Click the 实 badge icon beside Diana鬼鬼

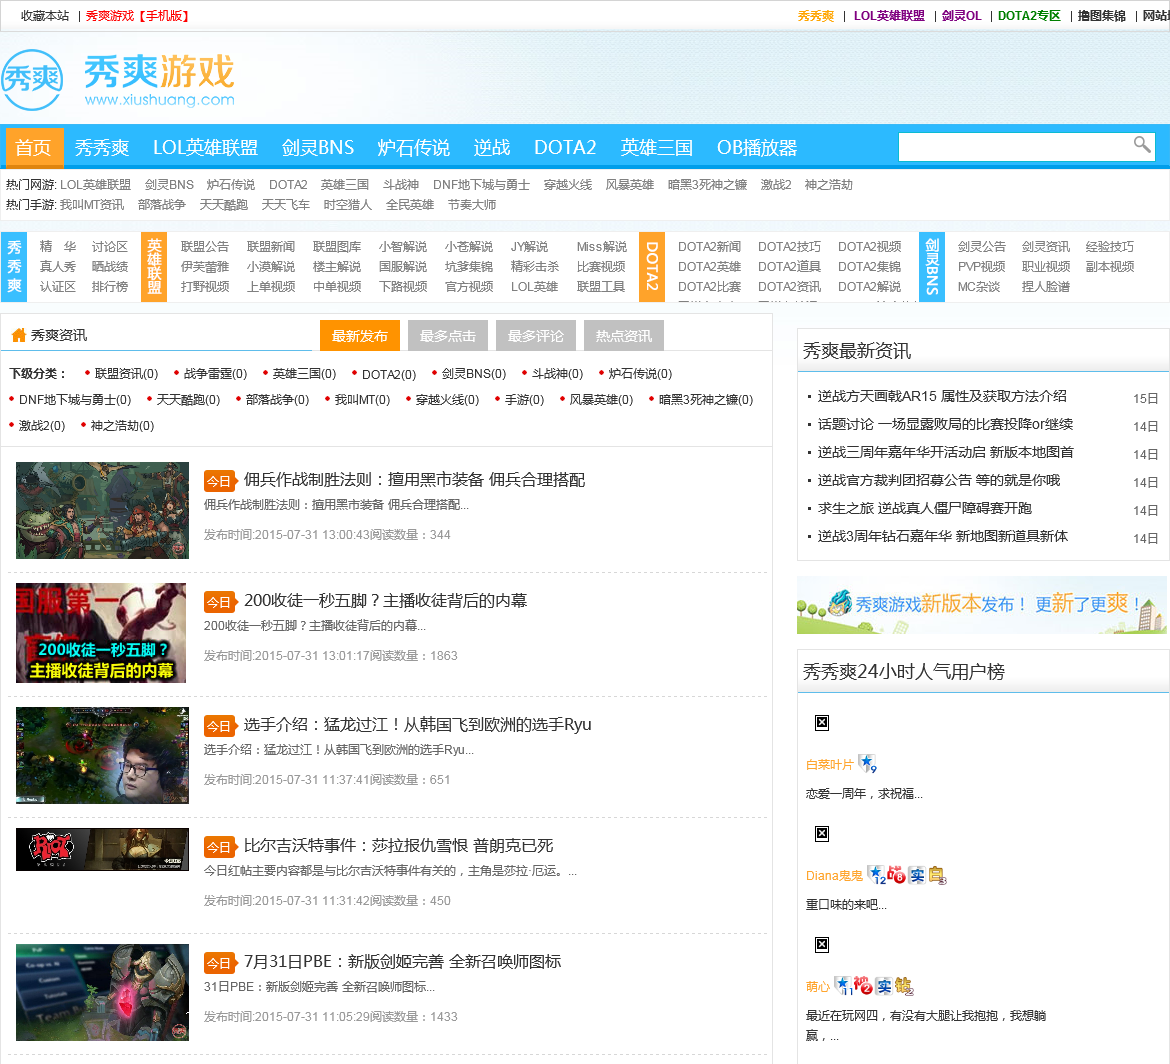[916, 876]
